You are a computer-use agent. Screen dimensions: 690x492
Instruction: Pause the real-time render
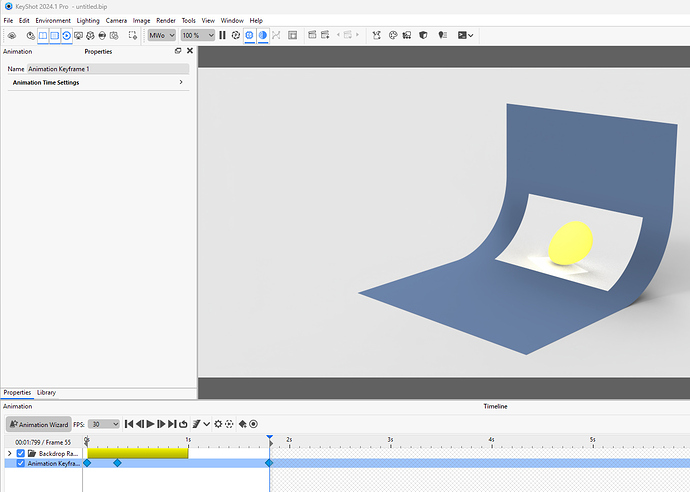pyautogui.click(x=222, y=35)
